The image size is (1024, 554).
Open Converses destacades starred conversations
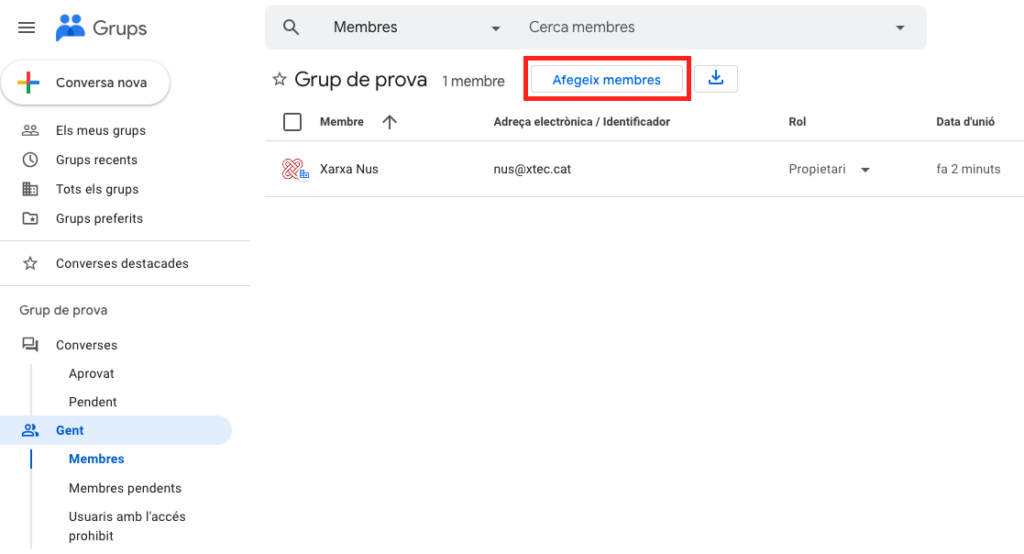[x=121, y=264]
